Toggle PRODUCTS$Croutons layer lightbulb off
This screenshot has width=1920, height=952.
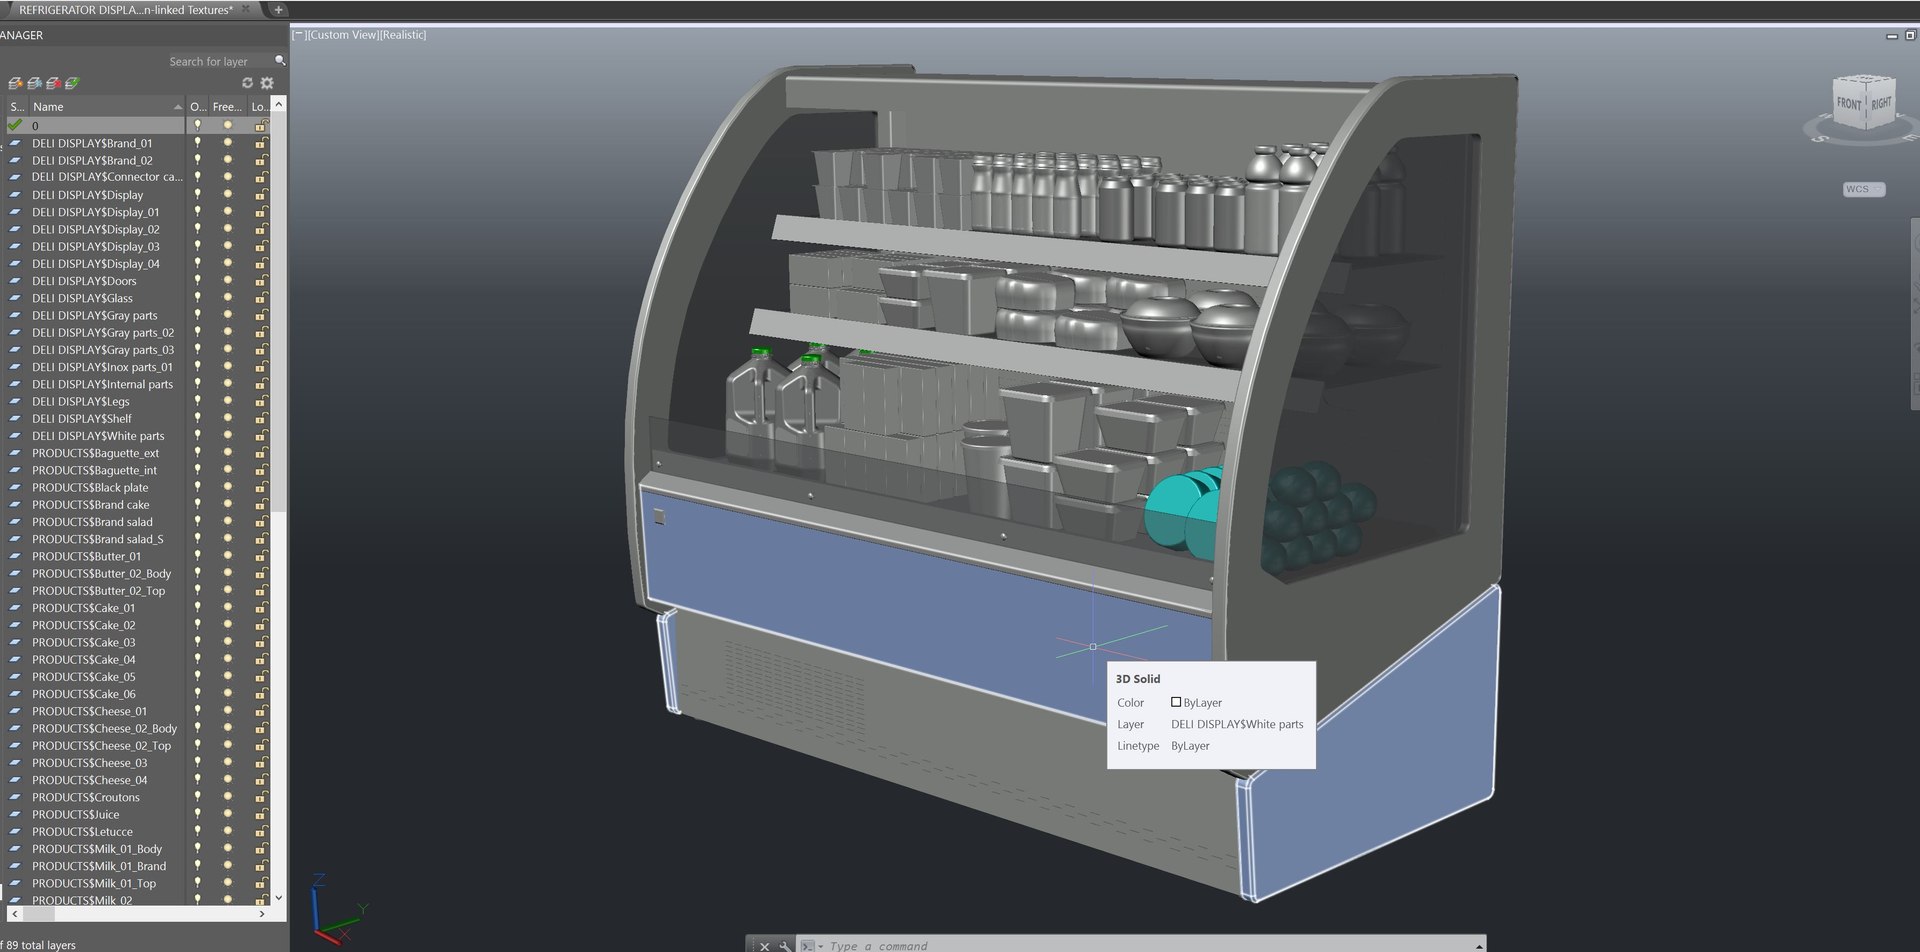198,797
